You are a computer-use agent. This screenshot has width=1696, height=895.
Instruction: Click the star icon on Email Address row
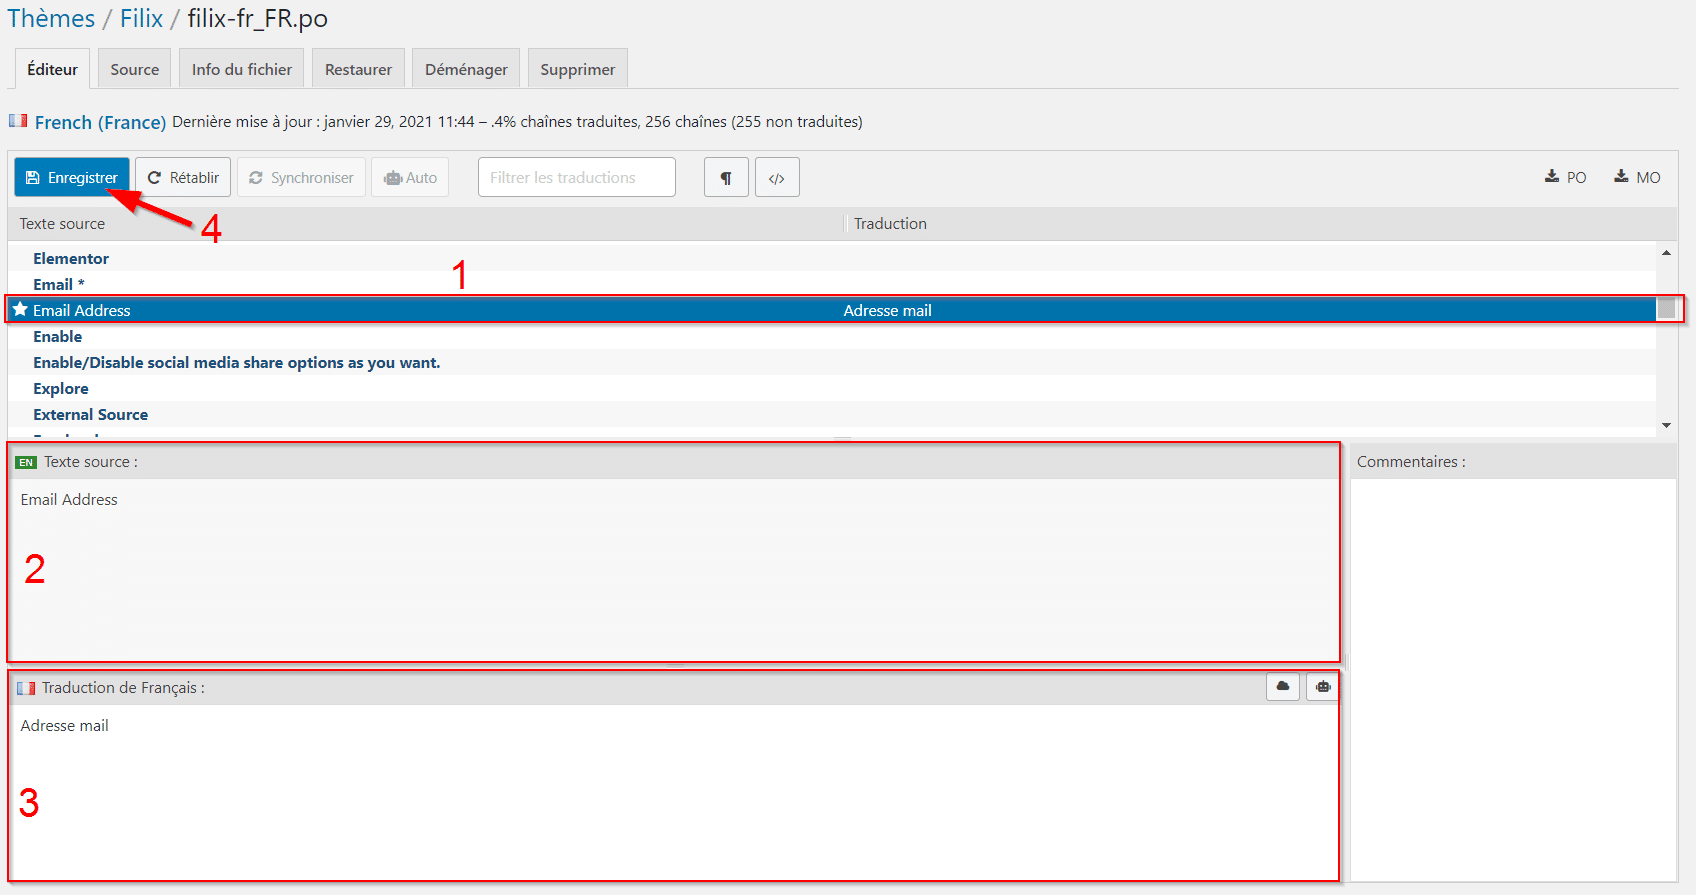pyautogui.click(x=20, y=310)
